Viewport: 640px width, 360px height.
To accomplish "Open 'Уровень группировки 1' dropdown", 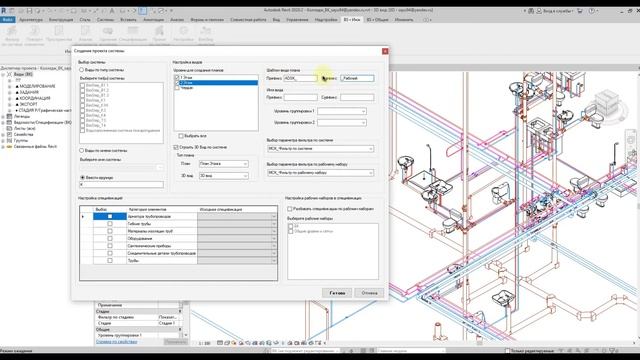I will click(342, 111).
